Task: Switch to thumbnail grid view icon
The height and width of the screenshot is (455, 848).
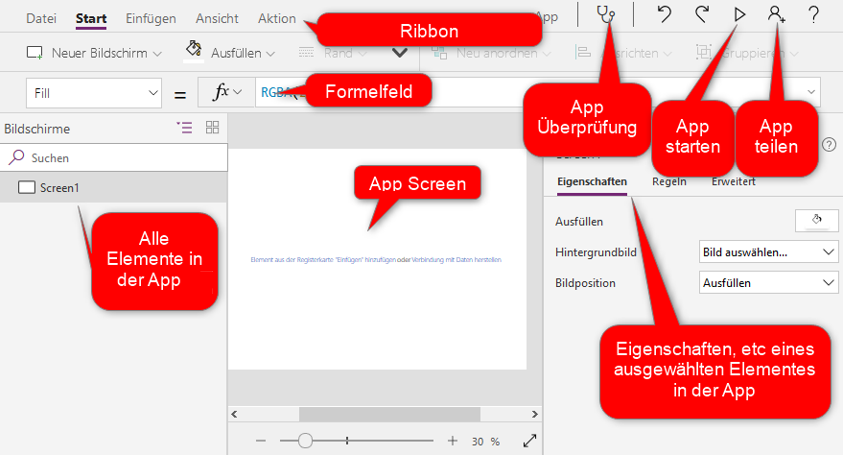Action: point(212,128)
